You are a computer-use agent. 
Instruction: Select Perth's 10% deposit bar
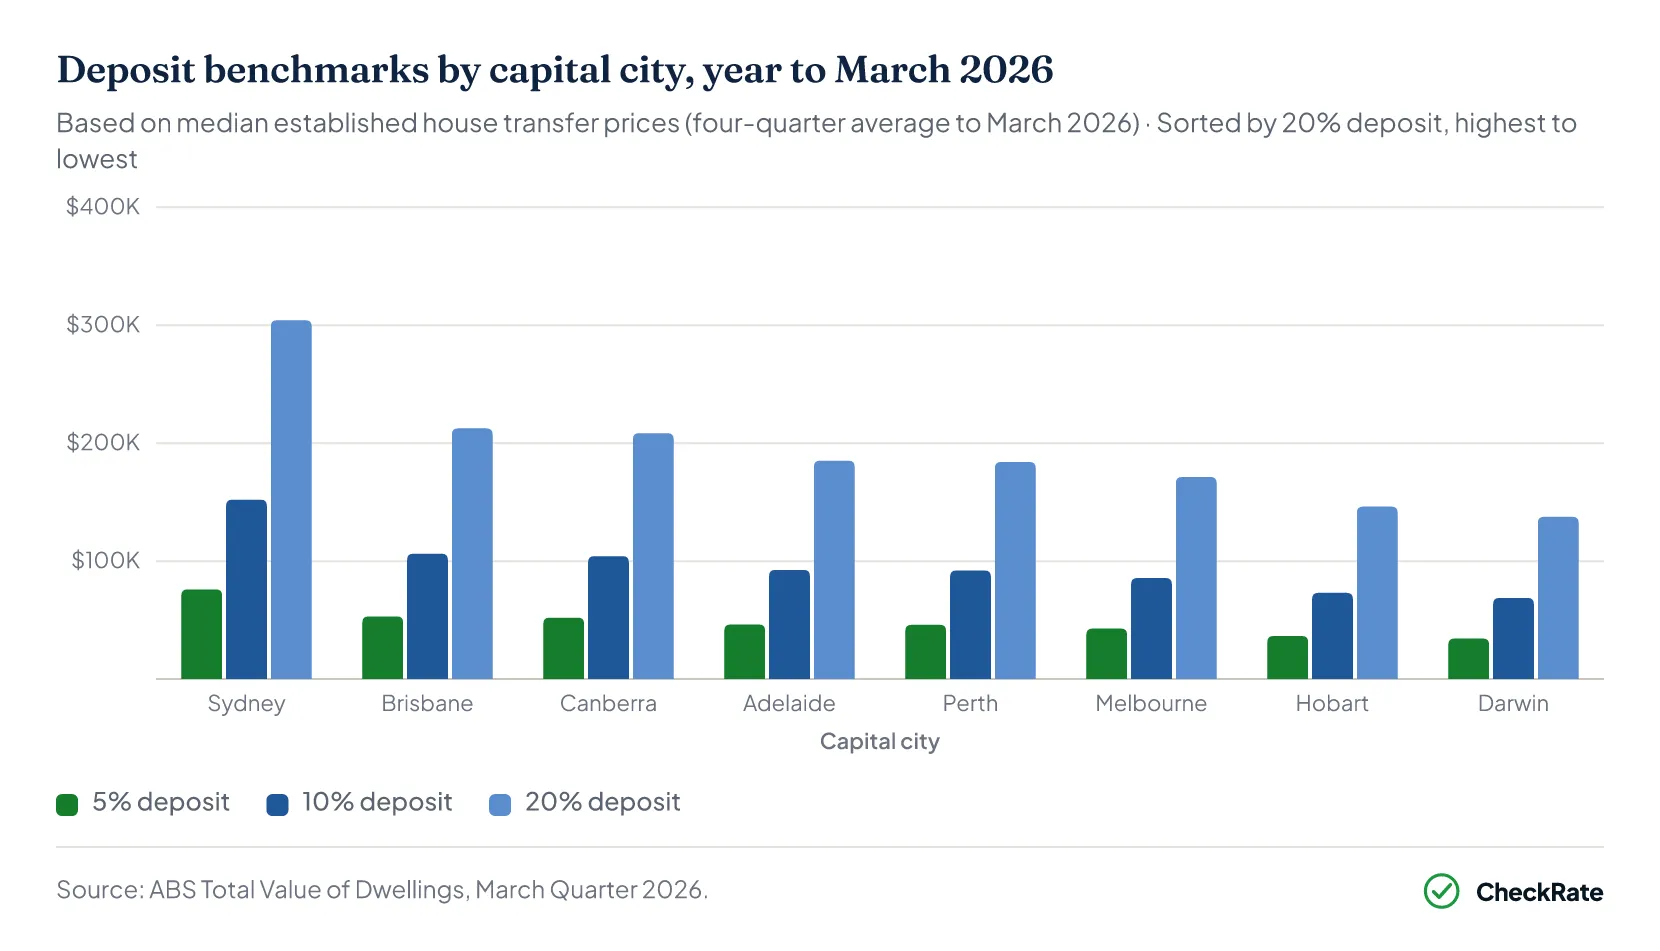click(x=970, y=625)
